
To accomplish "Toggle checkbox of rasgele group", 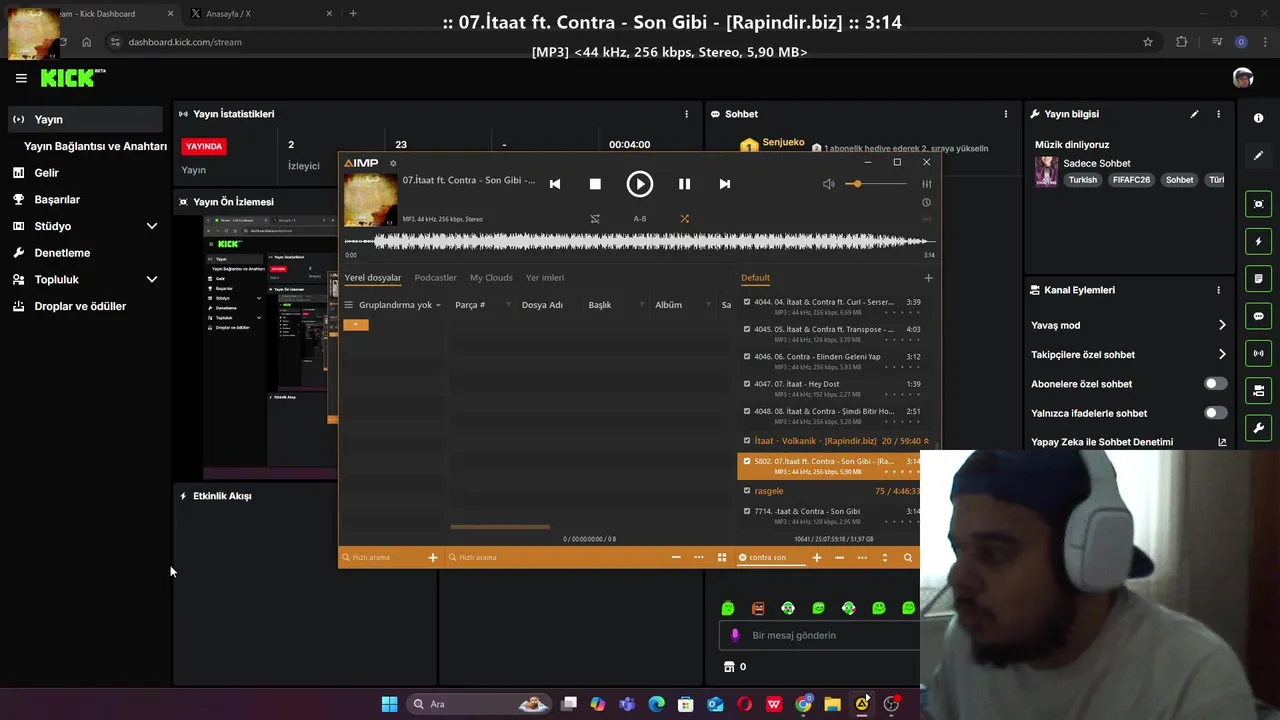I will 747,491.
